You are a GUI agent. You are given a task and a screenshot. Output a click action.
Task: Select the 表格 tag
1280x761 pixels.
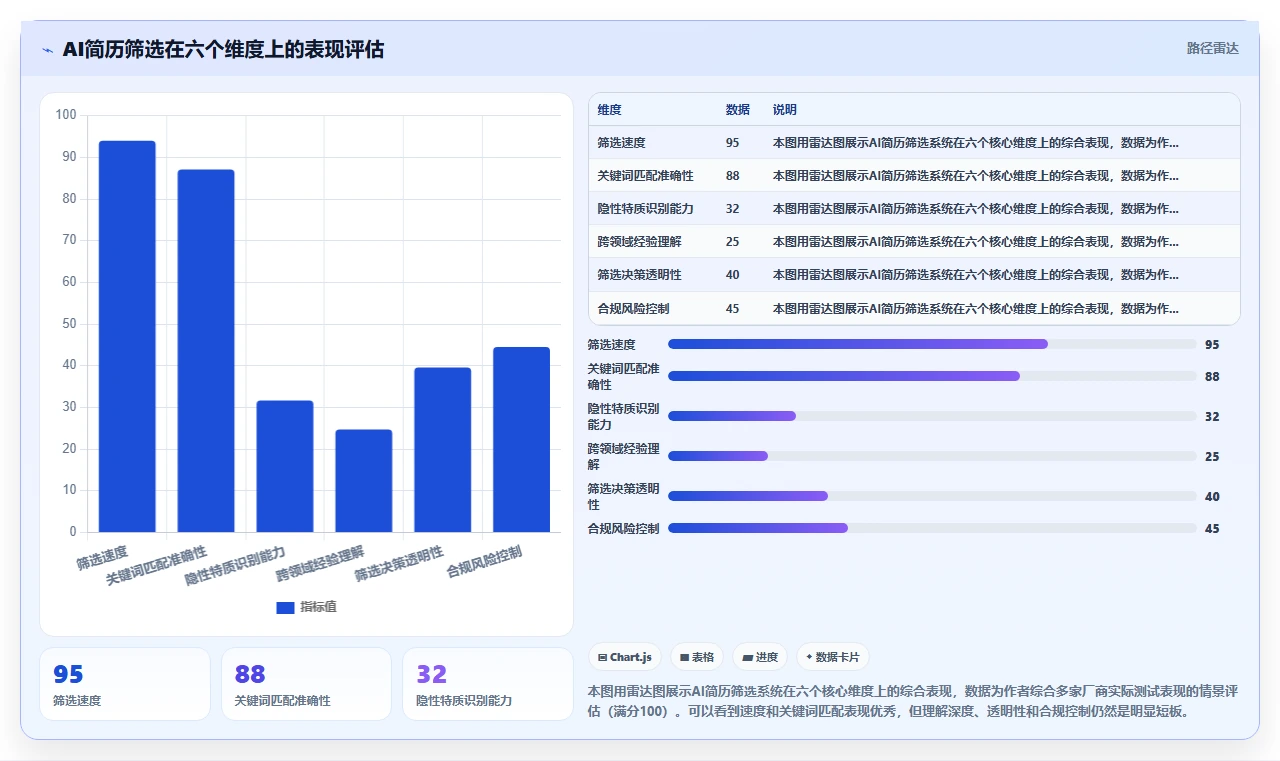tap(697, 657)
